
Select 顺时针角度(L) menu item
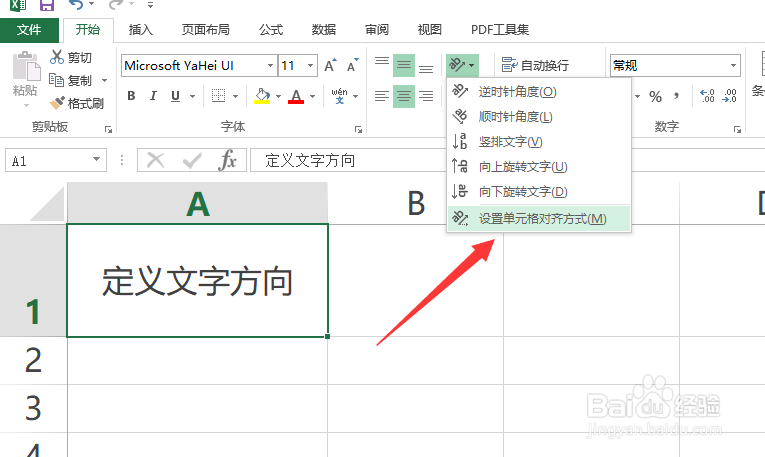pos(539,117)
